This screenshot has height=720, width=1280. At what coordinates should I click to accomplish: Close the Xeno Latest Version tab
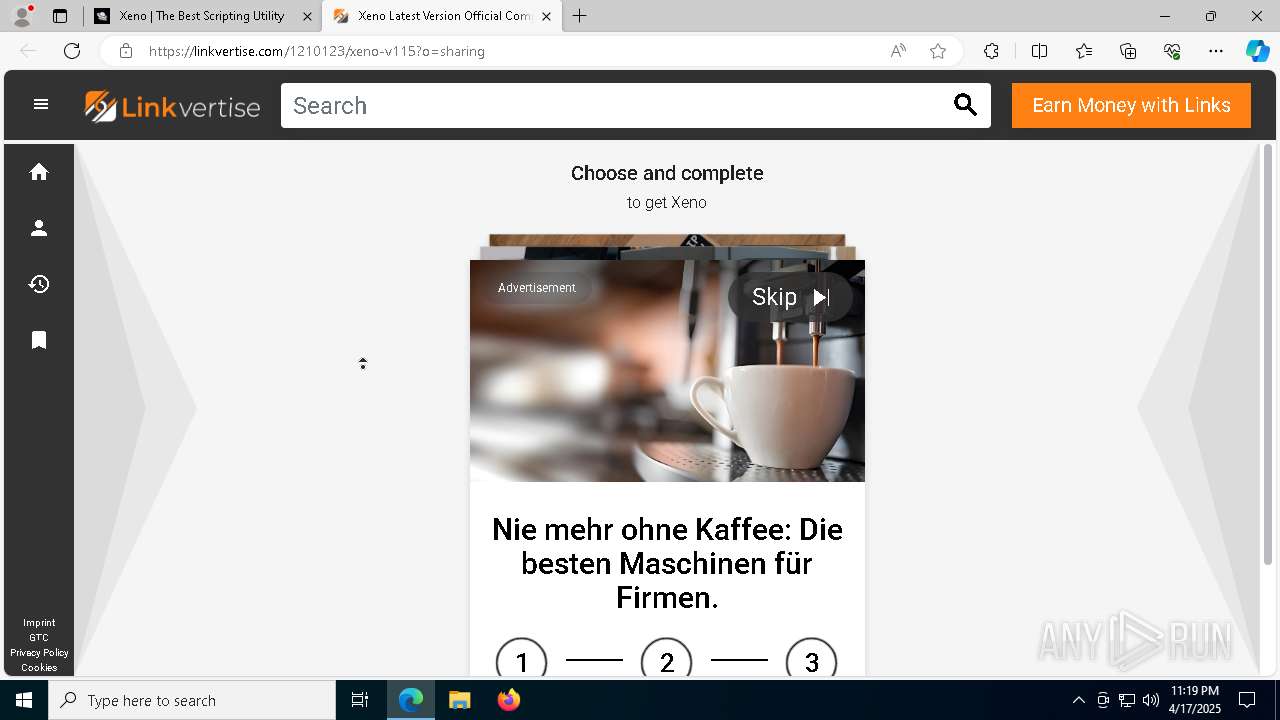coord(546,16)
